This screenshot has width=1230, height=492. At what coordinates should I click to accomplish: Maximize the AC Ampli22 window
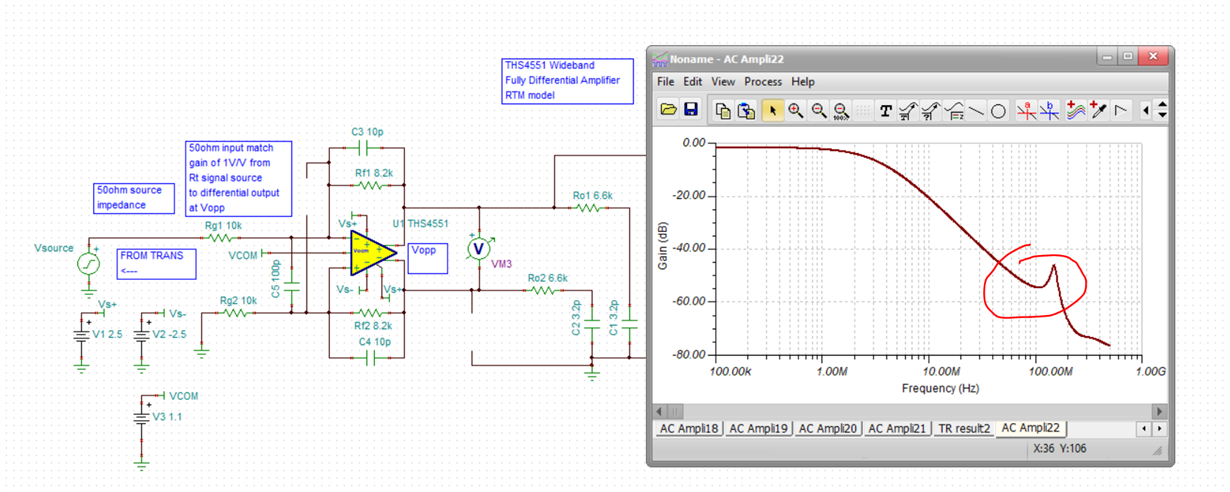(1127, 57)
